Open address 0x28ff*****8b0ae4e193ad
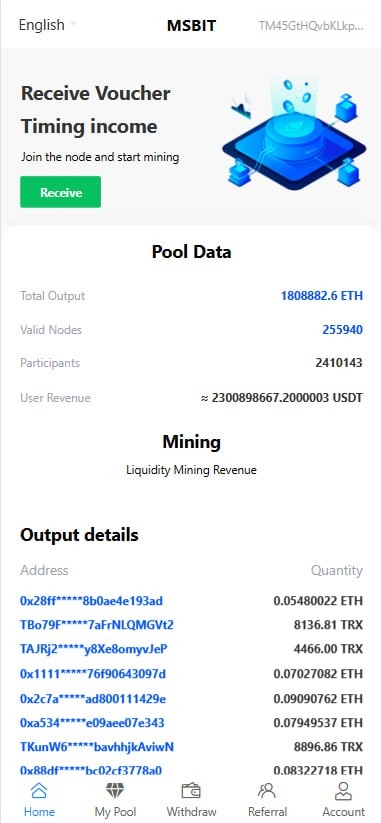The height and width of the screenshot is (823, 381). click(x=91, y=600)
